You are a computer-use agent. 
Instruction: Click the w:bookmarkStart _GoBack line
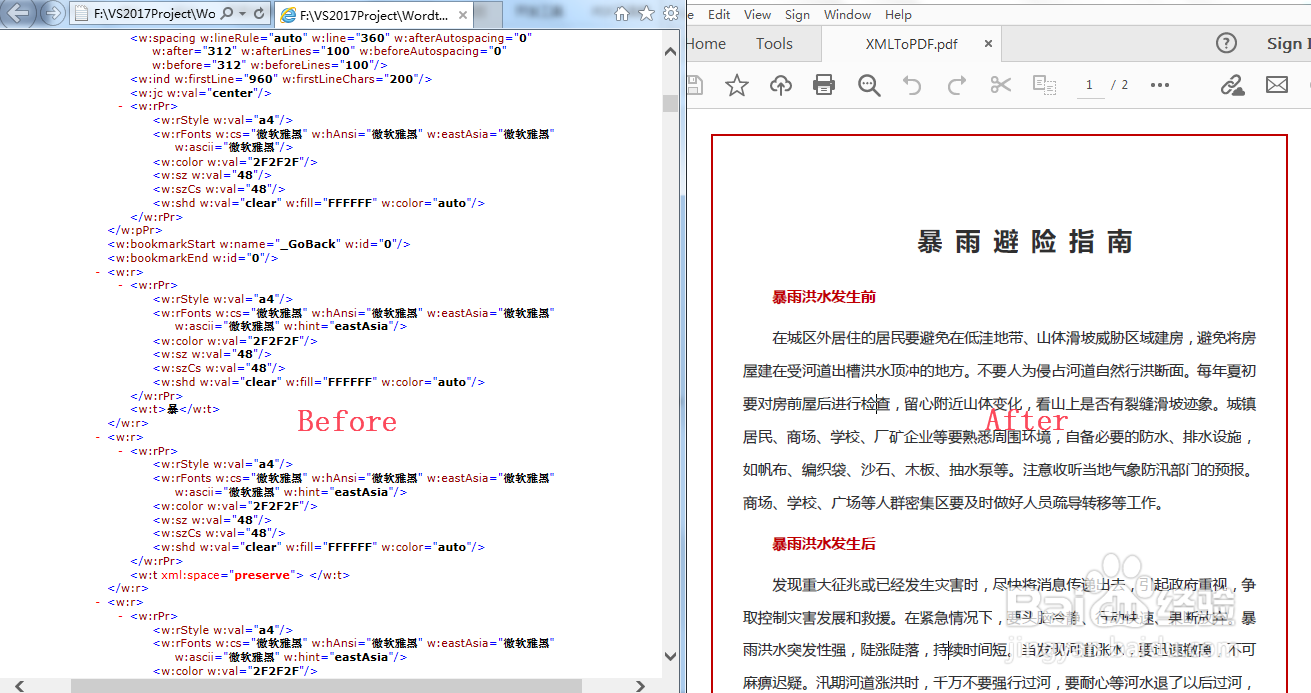(259, 244)
